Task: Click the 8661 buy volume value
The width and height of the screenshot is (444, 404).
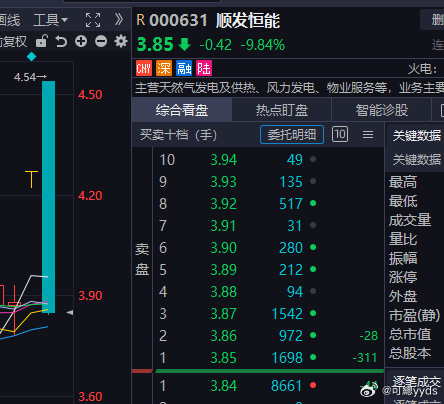Action: coord(287,386)
